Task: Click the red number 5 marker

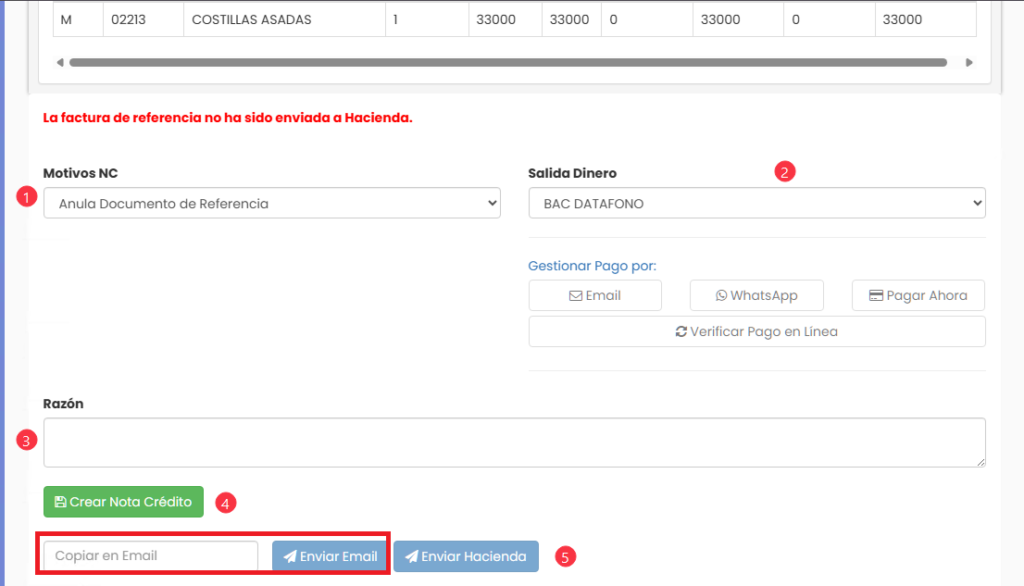Action: [x=566, y=556]
